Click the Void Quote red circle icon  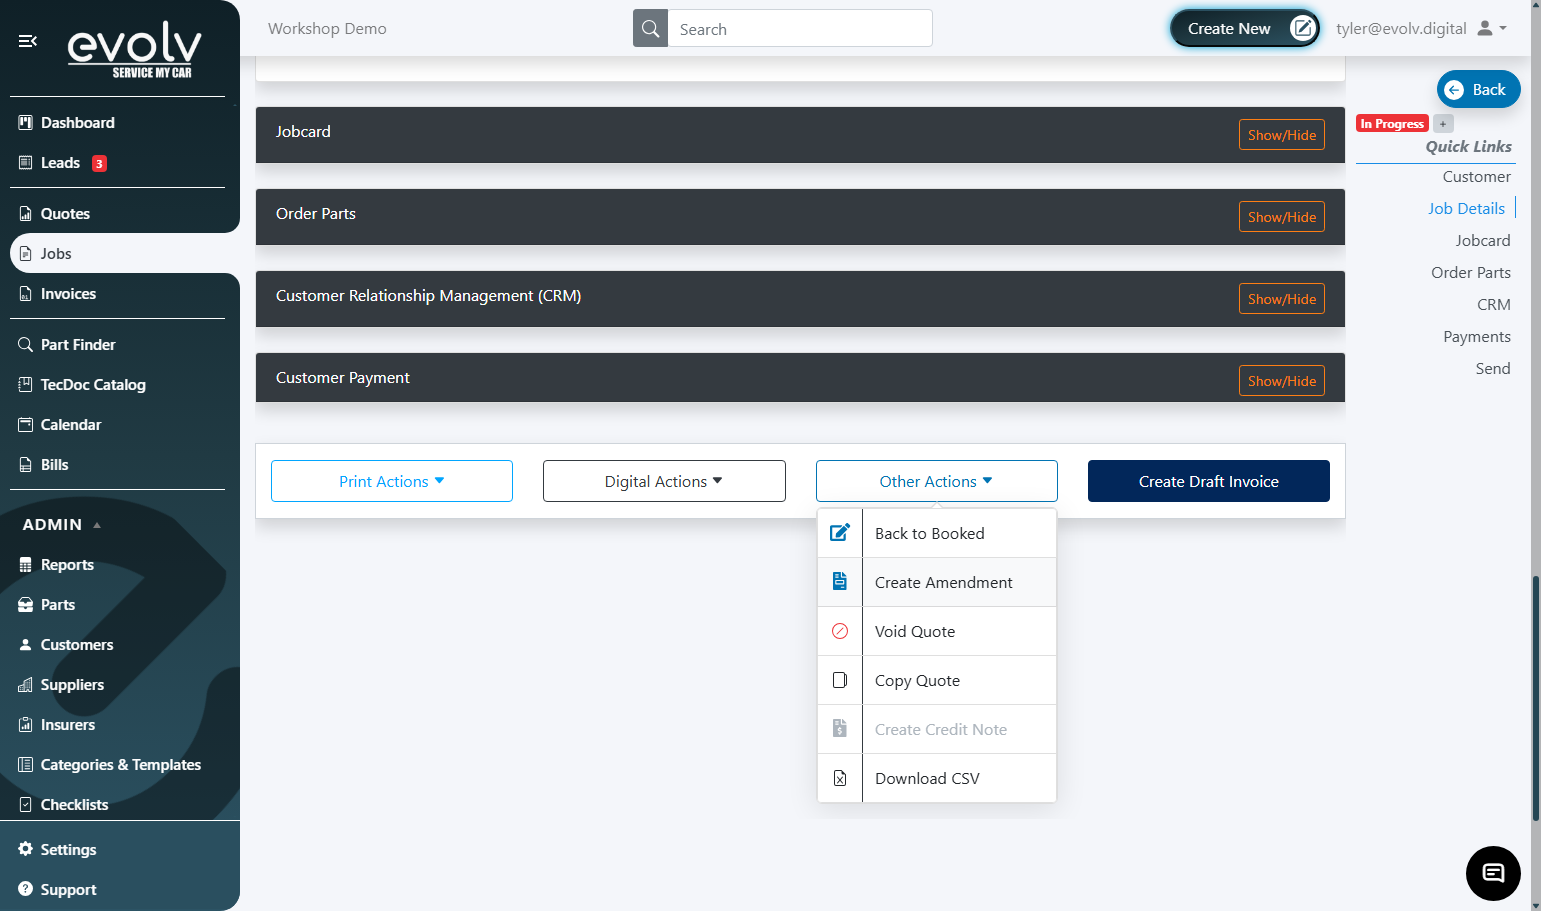tap(840, 631)
